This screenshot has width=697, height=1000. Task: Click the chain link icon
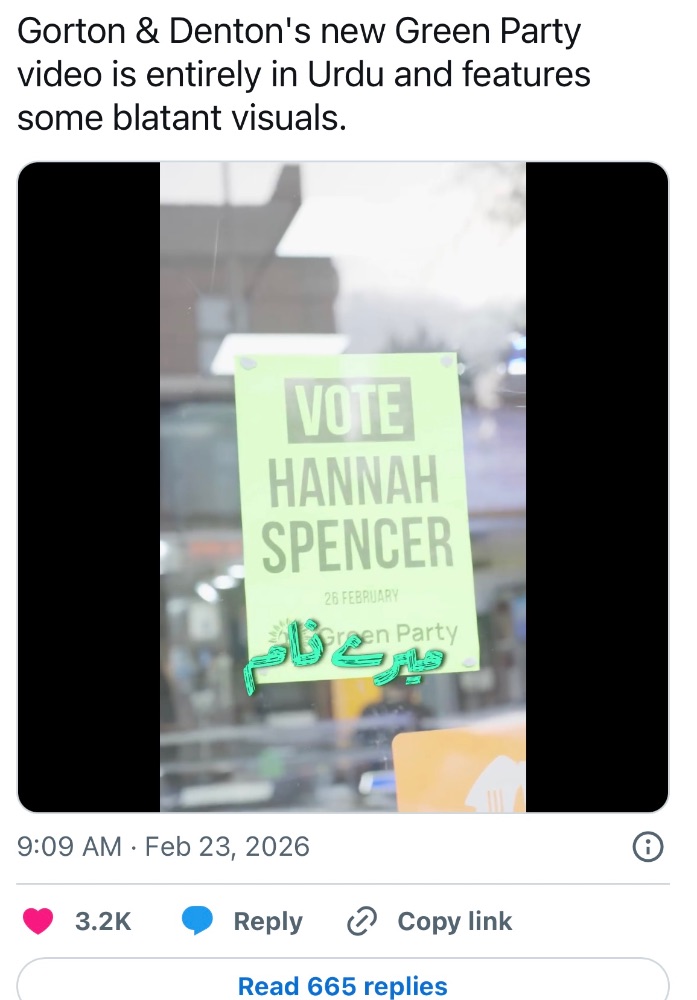(x=362, y=921)
